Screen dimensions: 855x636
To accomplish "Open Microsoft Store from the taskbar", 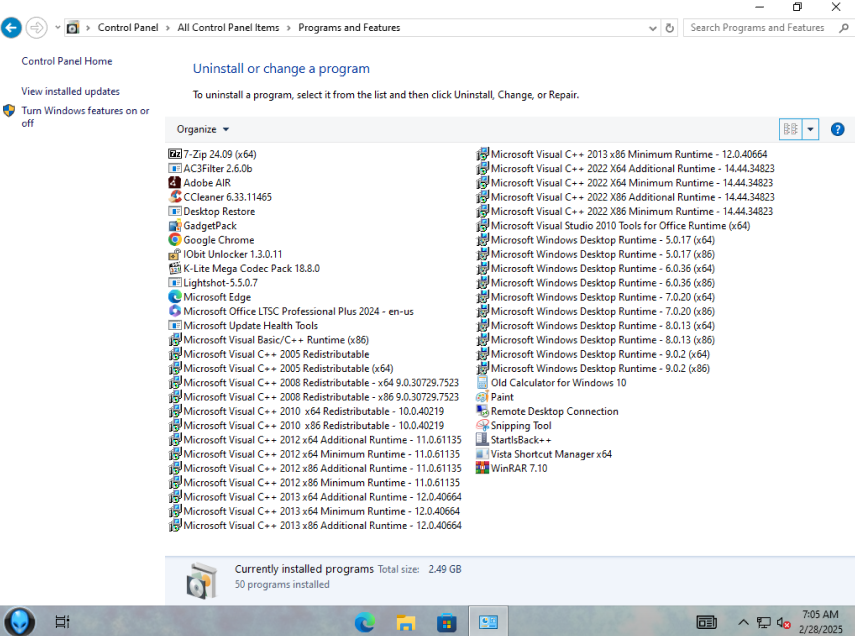I will (447, 622).
